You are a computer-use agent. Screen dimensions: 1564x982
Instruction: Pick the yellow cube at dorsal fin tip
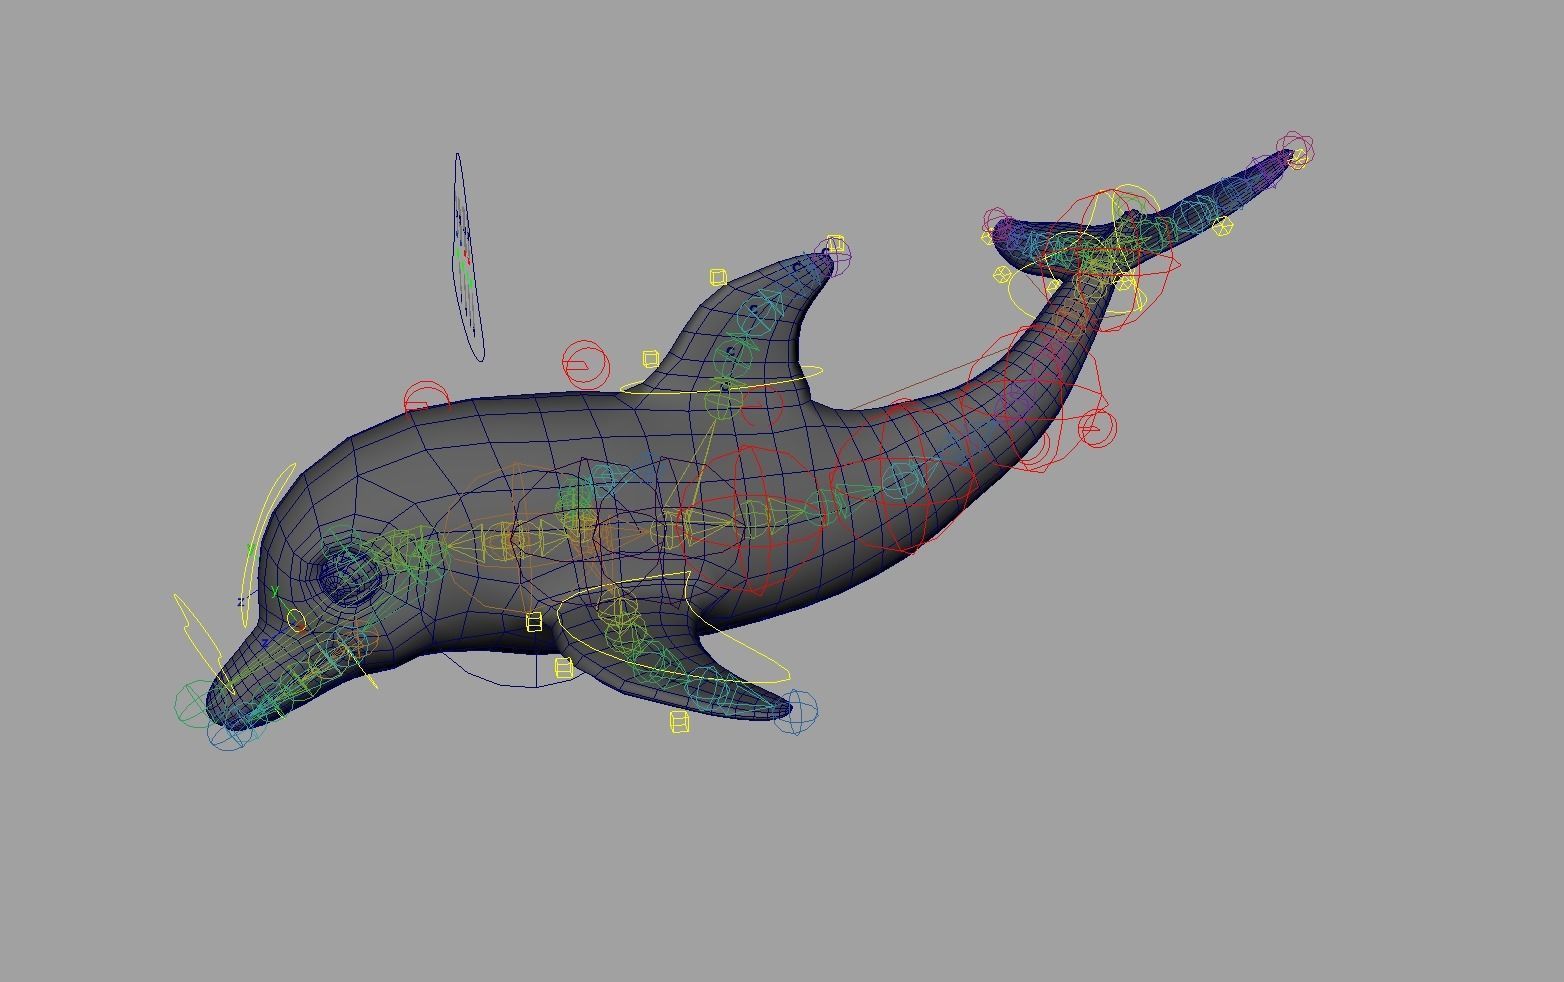point(836,244)
